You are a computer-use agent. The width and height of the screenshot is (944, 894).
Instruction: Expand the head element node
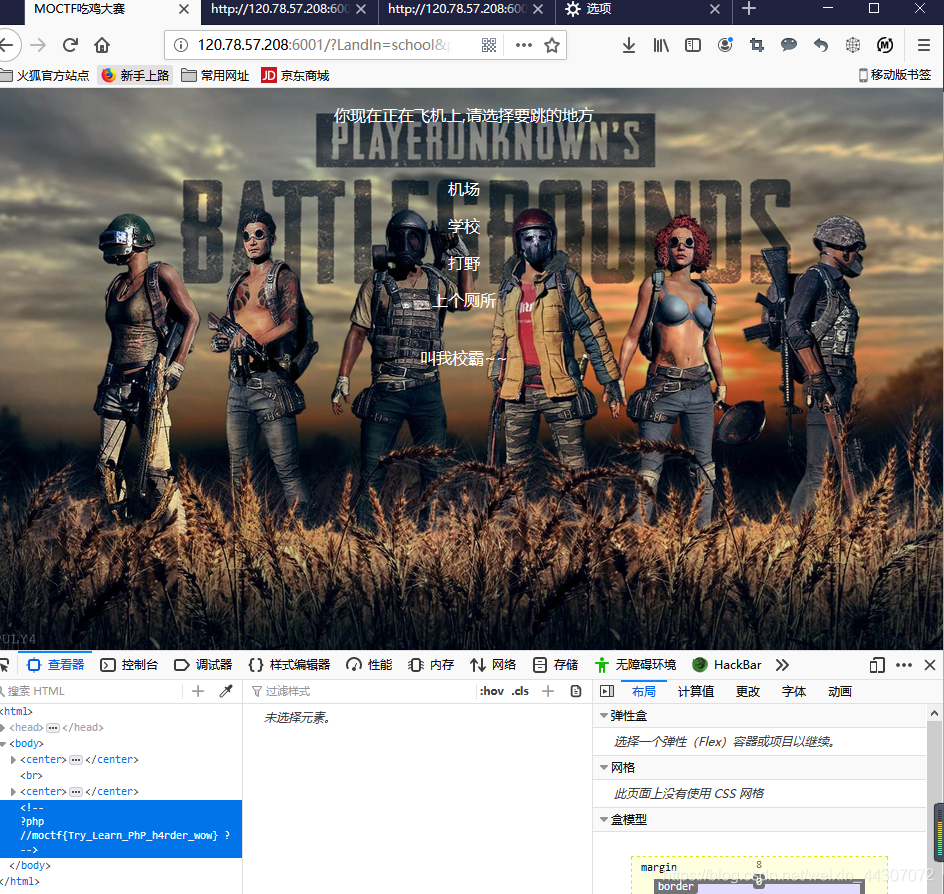(3, 728)
